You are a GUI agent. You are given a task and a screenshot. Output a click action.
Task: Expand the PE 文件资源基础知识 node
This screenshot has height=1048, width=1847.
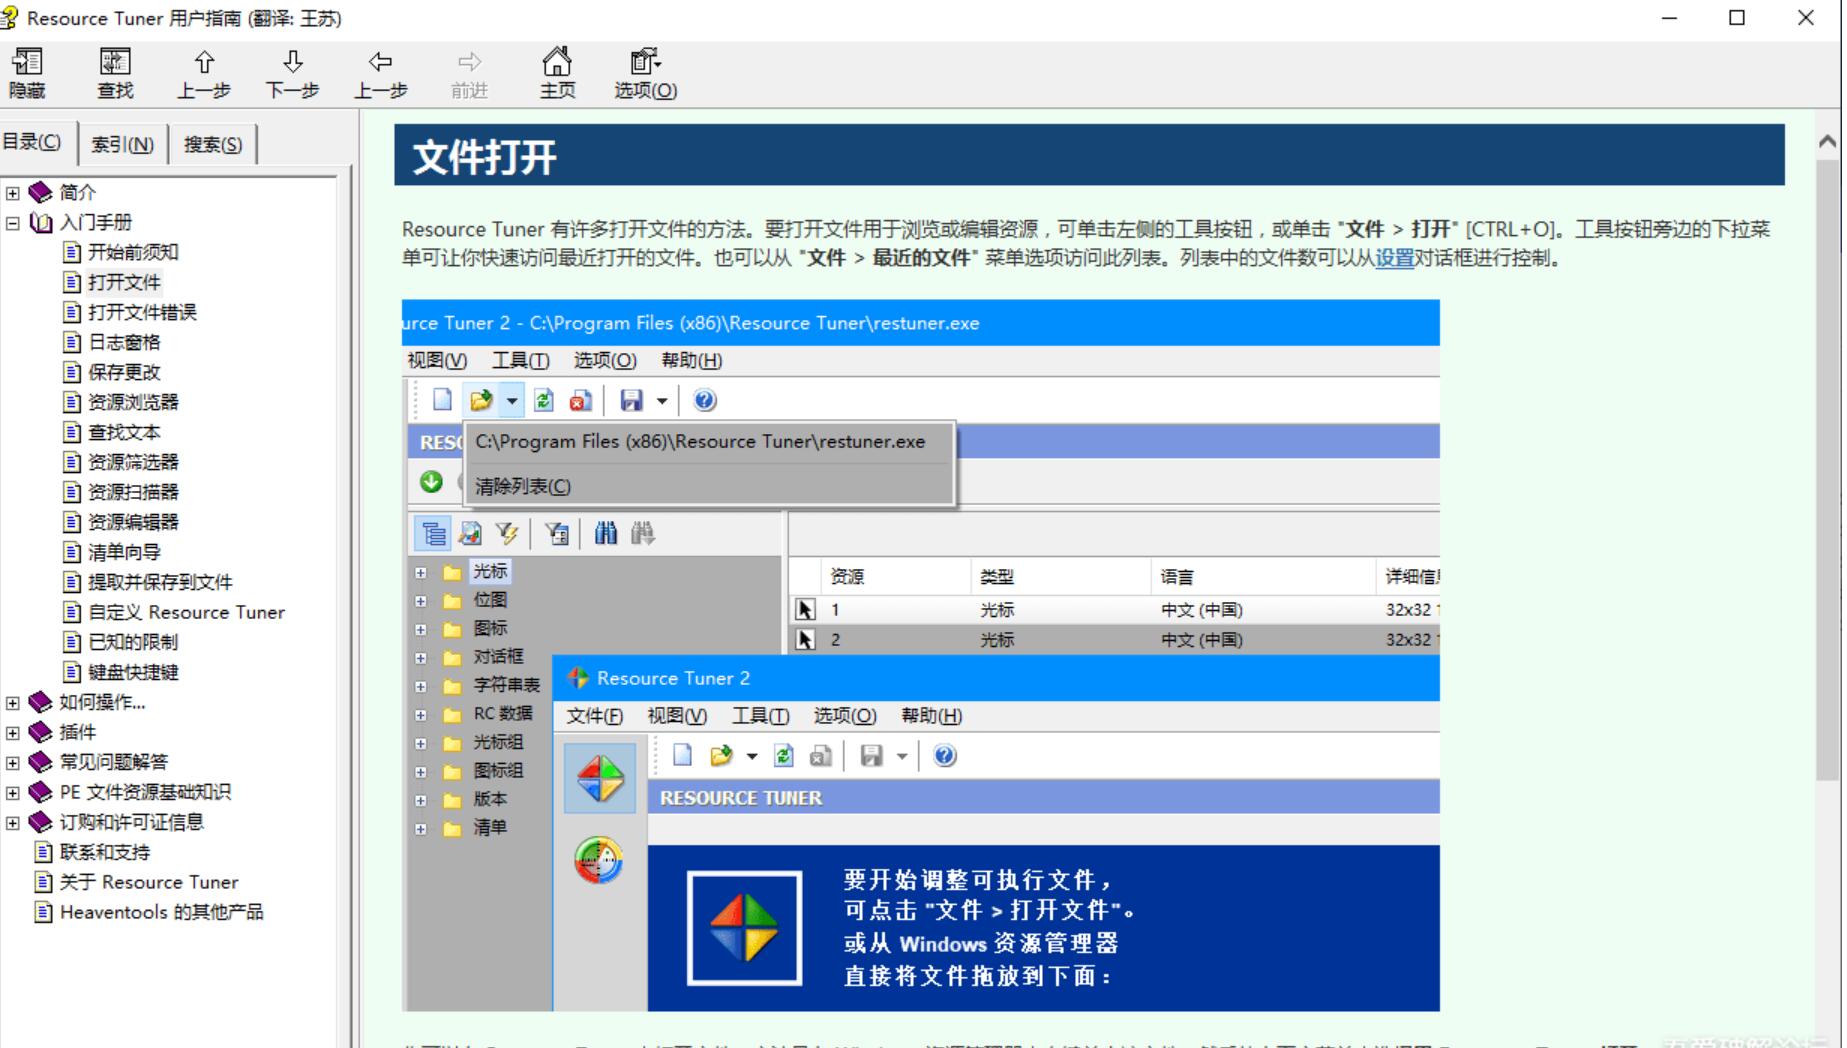tap(12, 792)
